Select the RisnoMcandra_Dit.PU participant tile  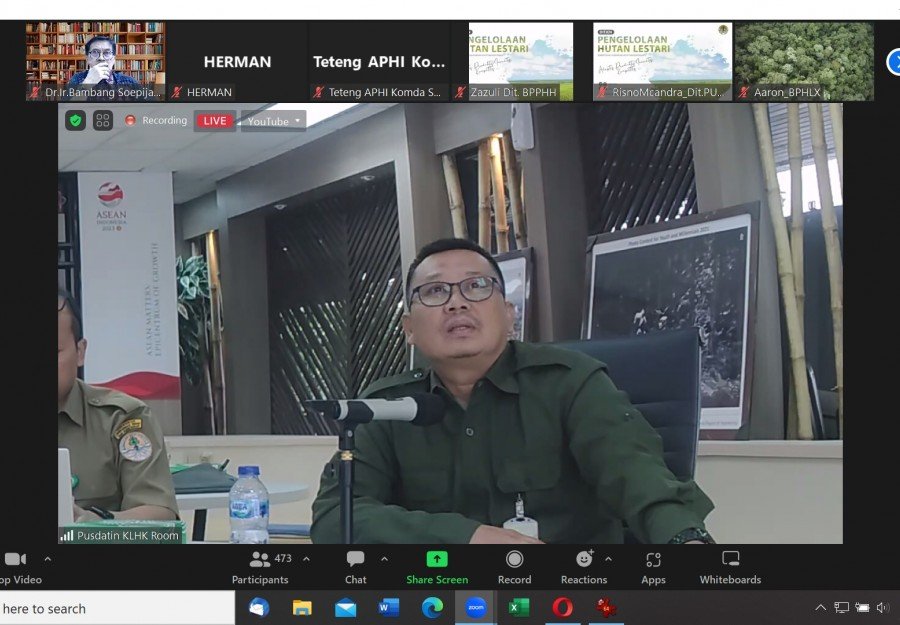pos(662,61)
